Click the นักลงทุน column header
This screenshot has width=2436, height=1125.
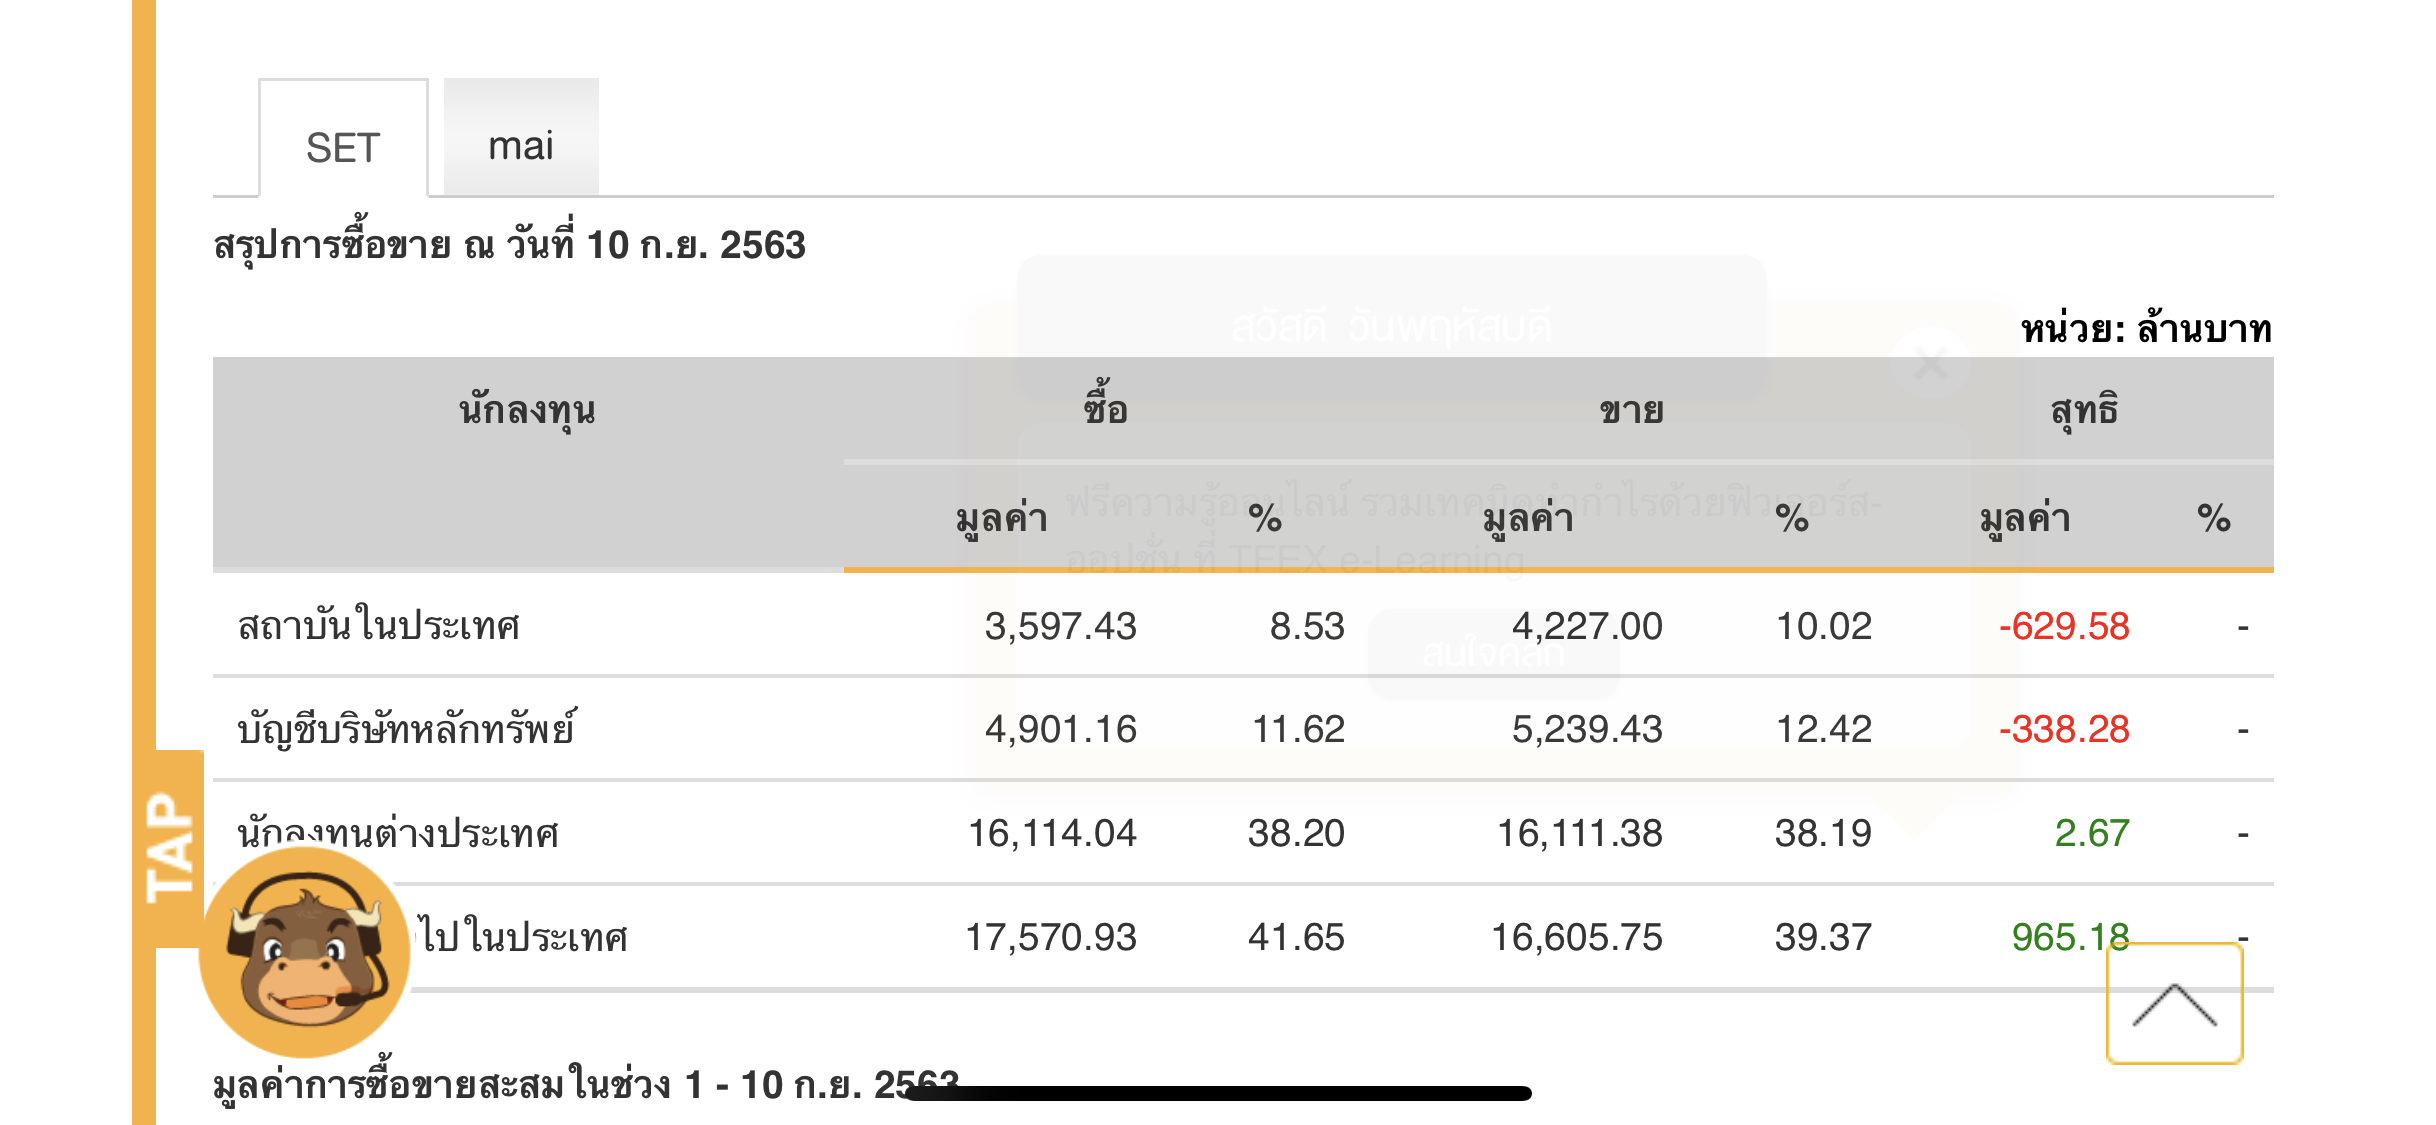tap(528, 410)
